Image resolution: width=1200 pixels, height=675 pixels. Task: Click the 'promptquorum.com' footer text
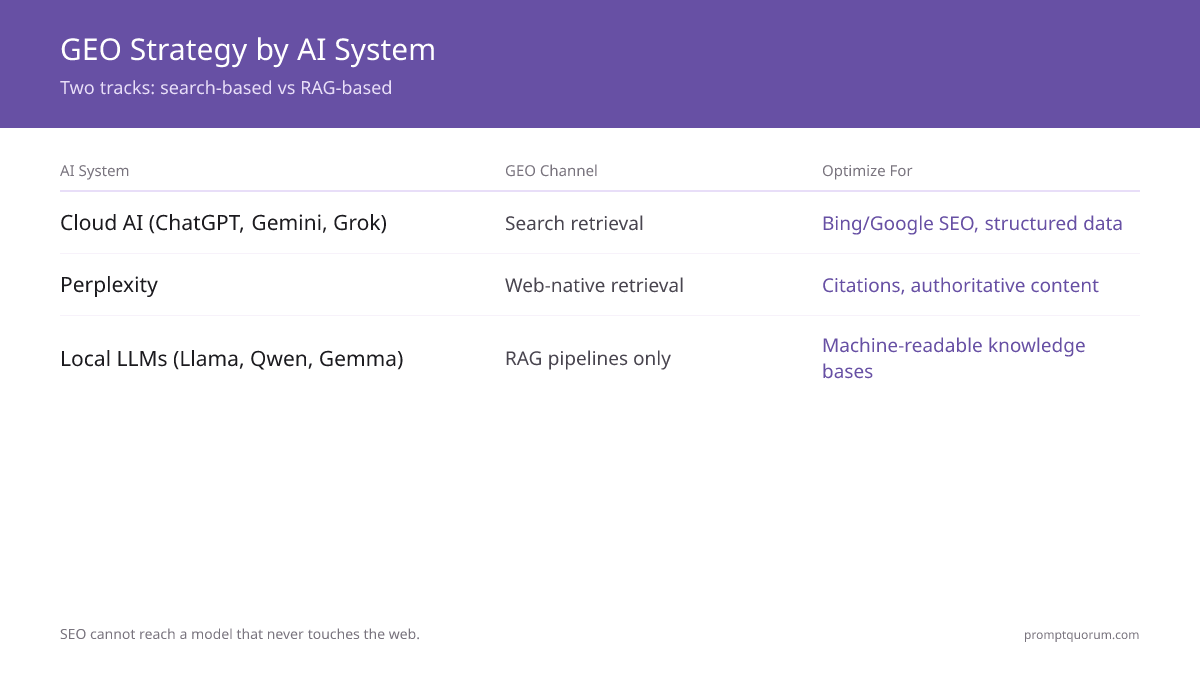1081,634
